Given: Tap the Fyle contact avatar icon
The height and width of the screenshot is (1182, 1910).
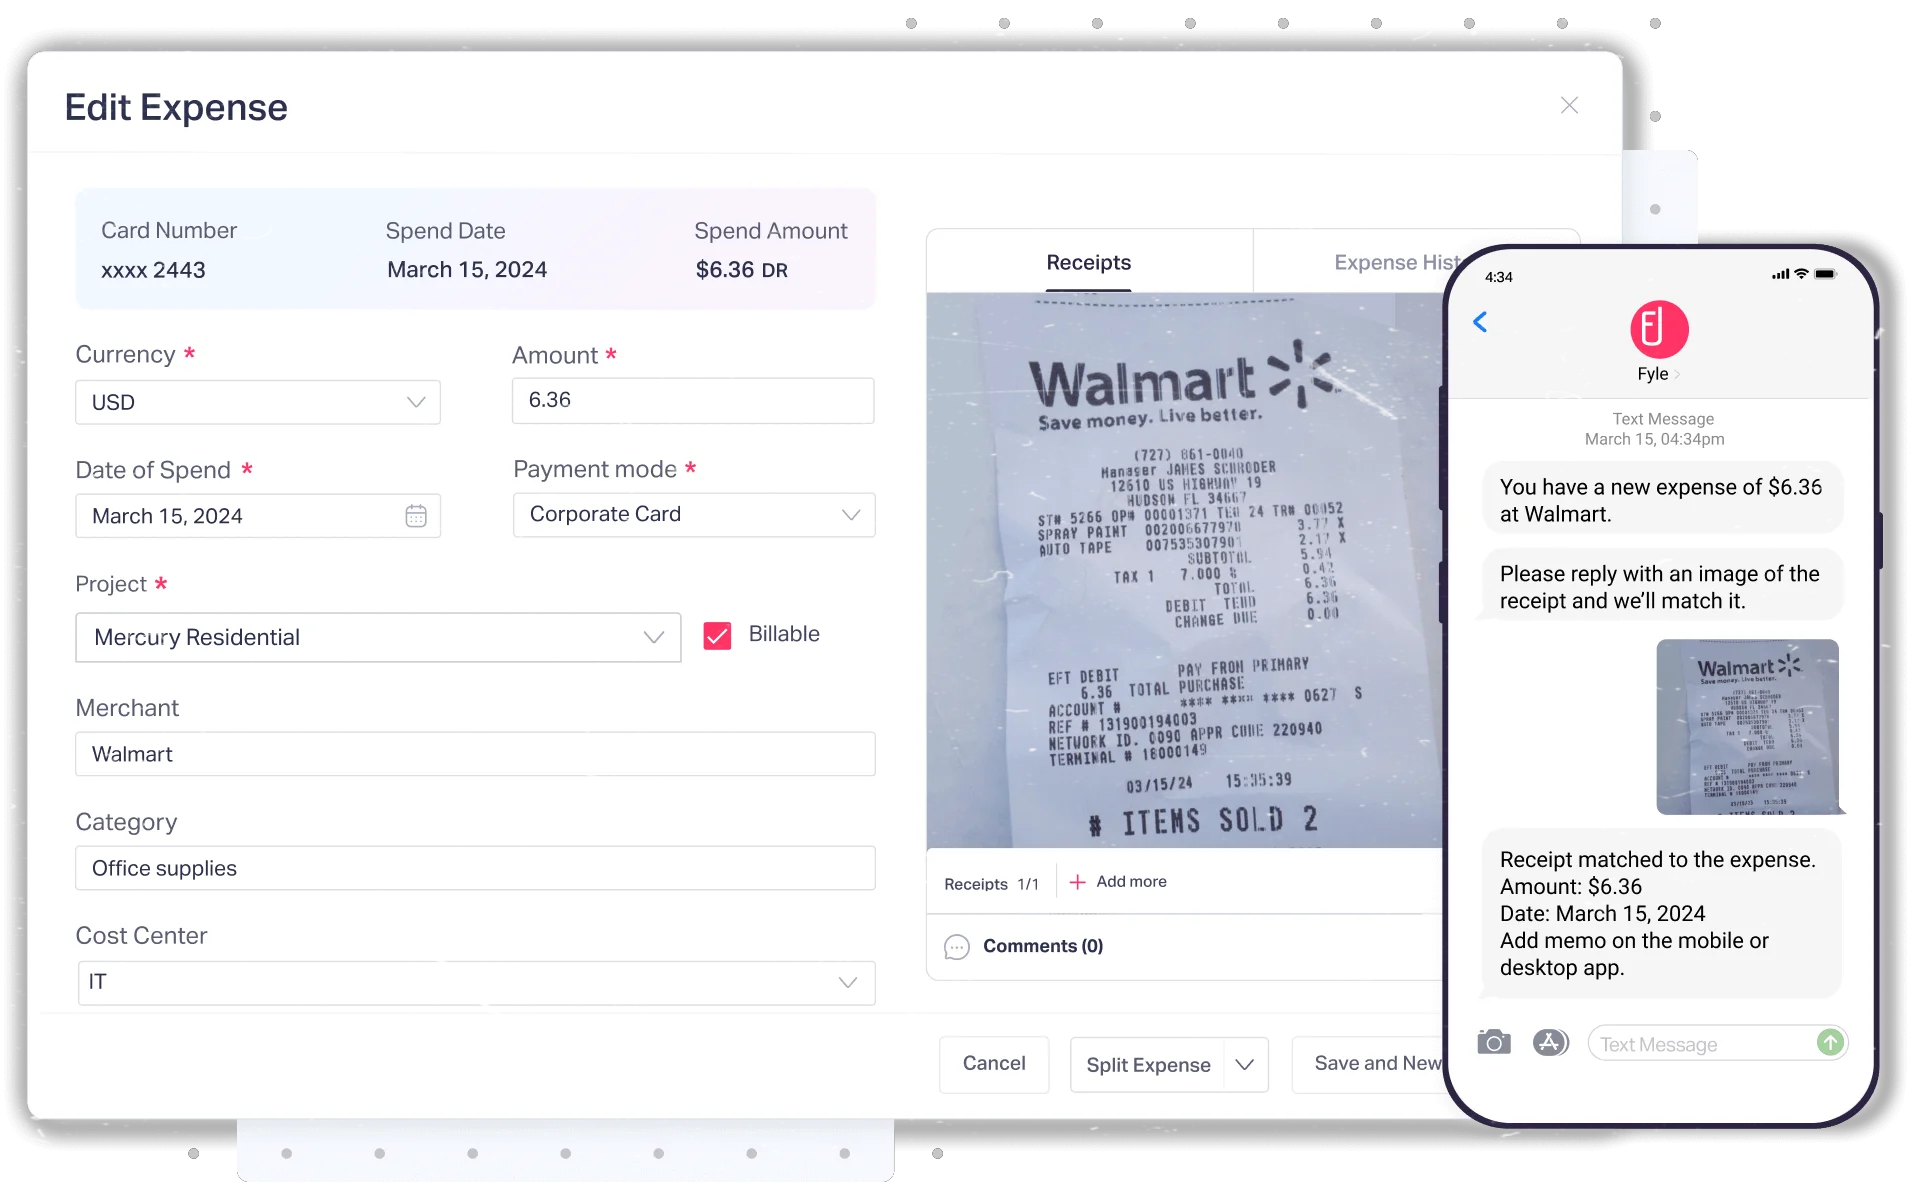Looking at the screenshot, I should click(1659, 330).
